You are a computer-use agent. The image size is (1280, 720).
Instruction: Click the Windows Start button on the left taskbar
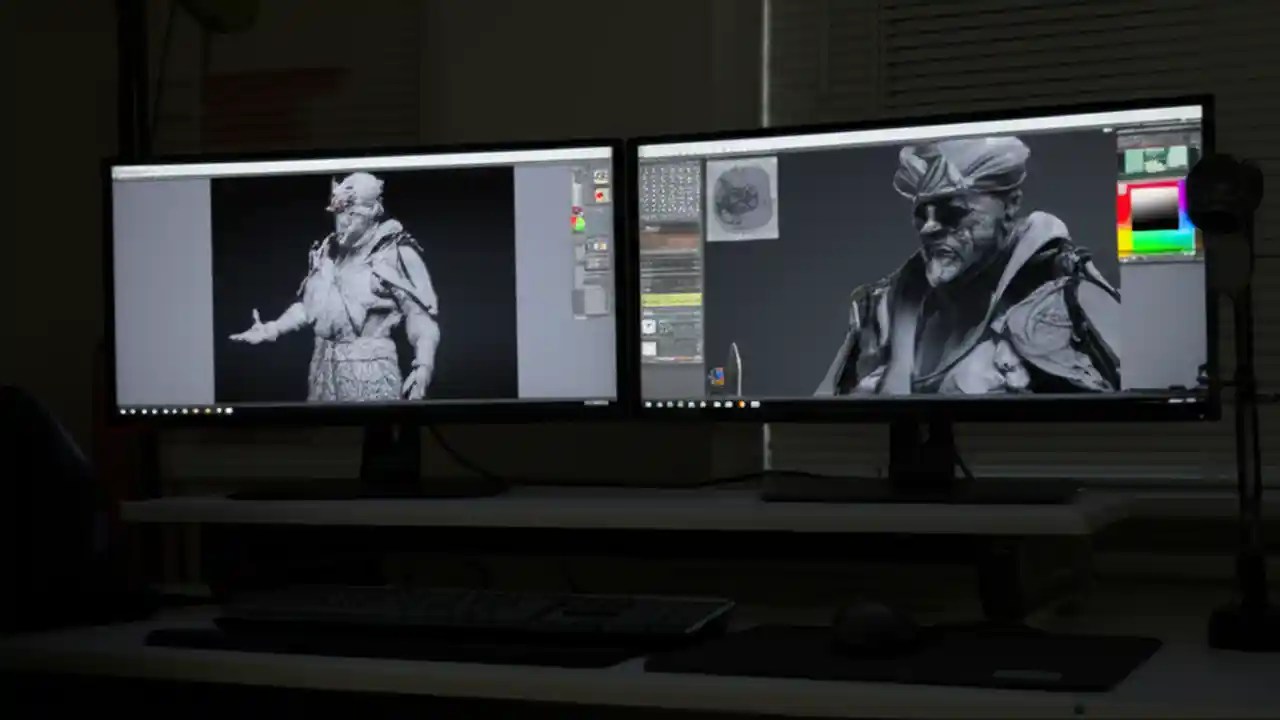point(123,410)
